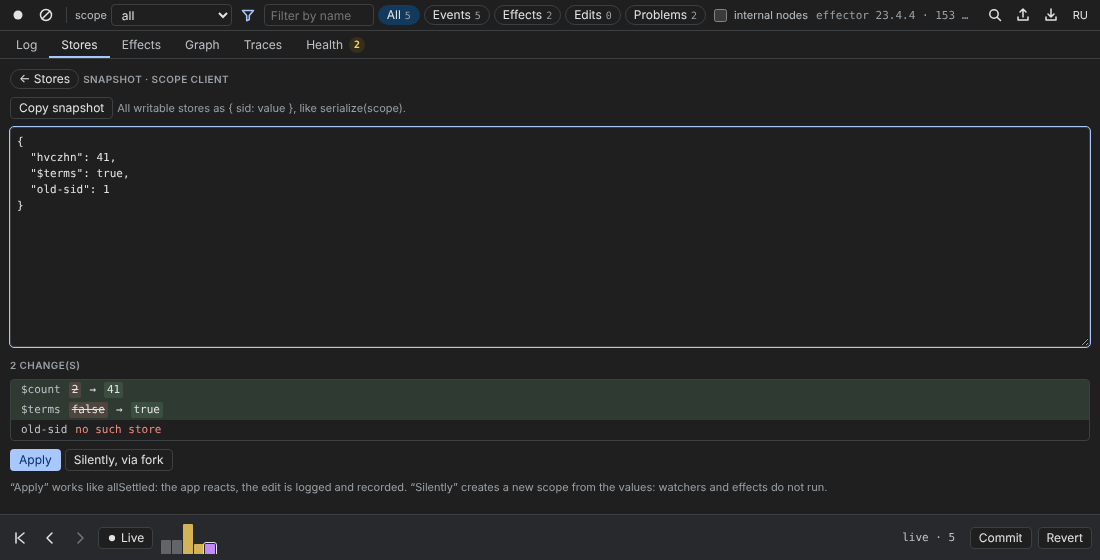The image size is (1100, 560).
Task: Open the Health tab
Action: [x=334, y=45]
